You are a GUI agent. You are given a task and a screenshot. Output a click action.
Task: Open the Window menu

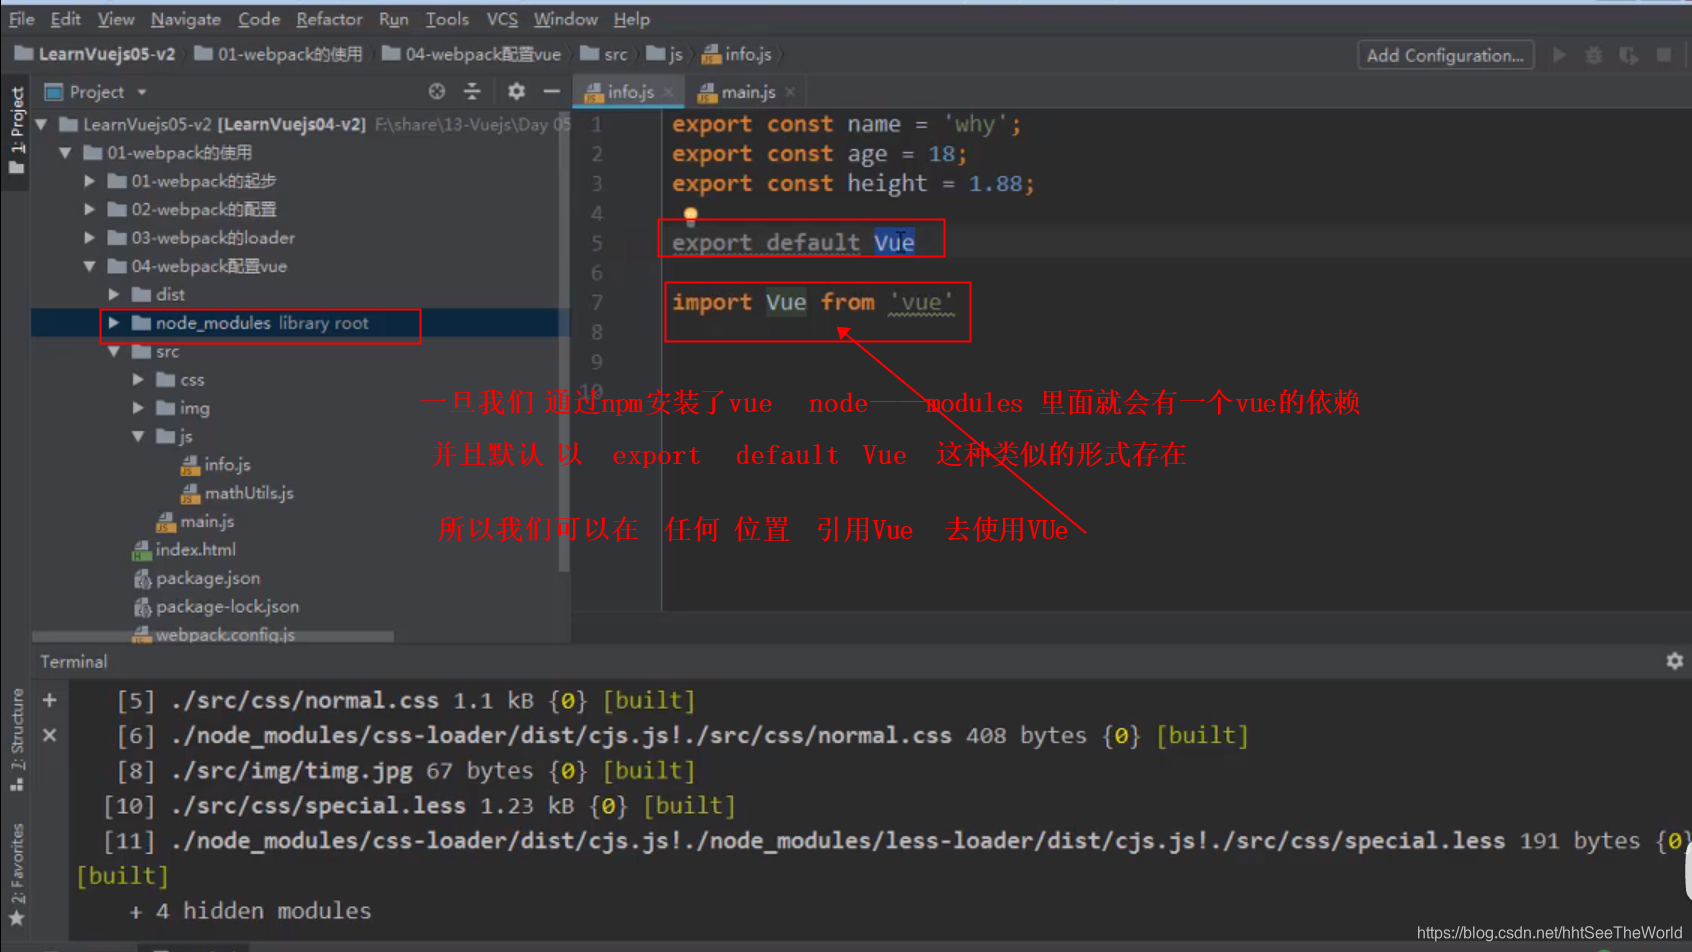(565, 19)
